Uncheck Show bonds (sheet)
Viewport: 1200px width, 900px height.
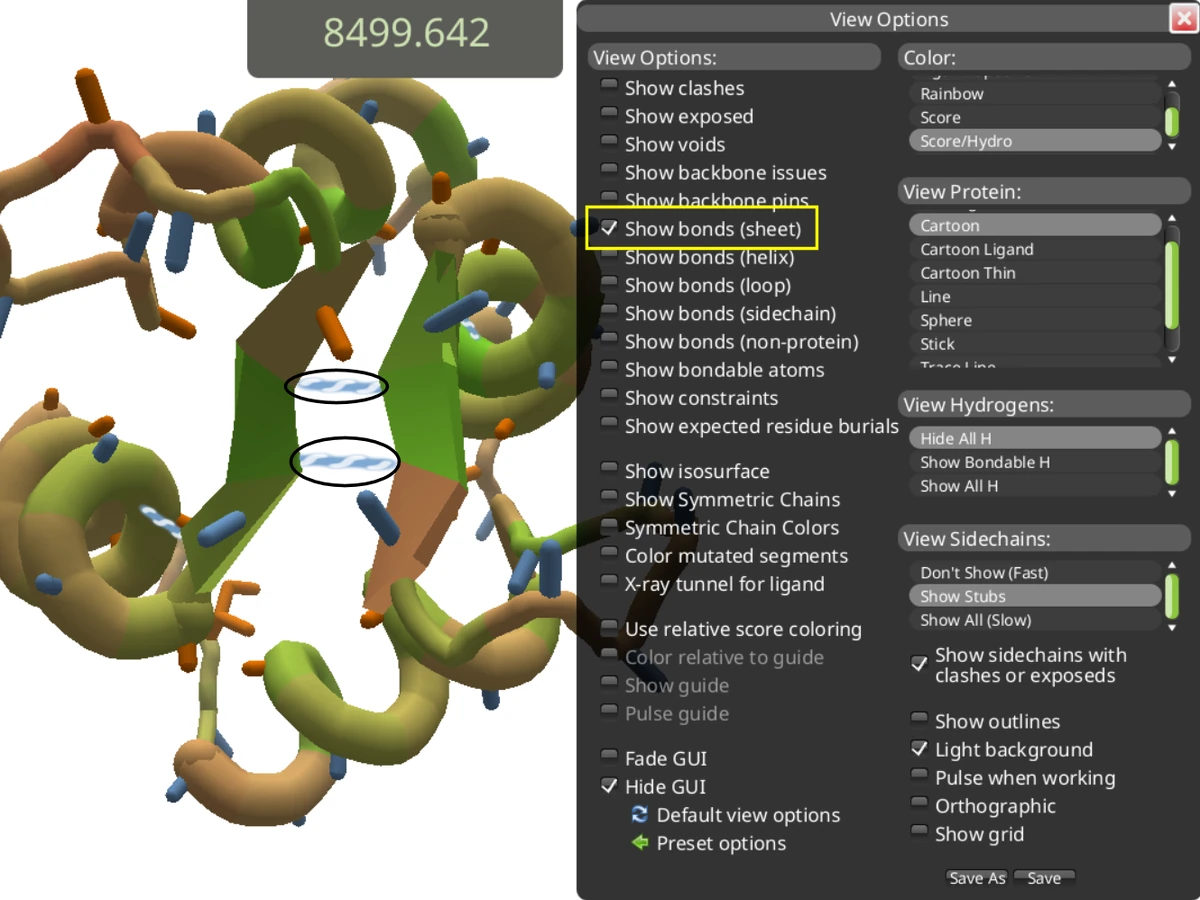[x=610, y=227]
